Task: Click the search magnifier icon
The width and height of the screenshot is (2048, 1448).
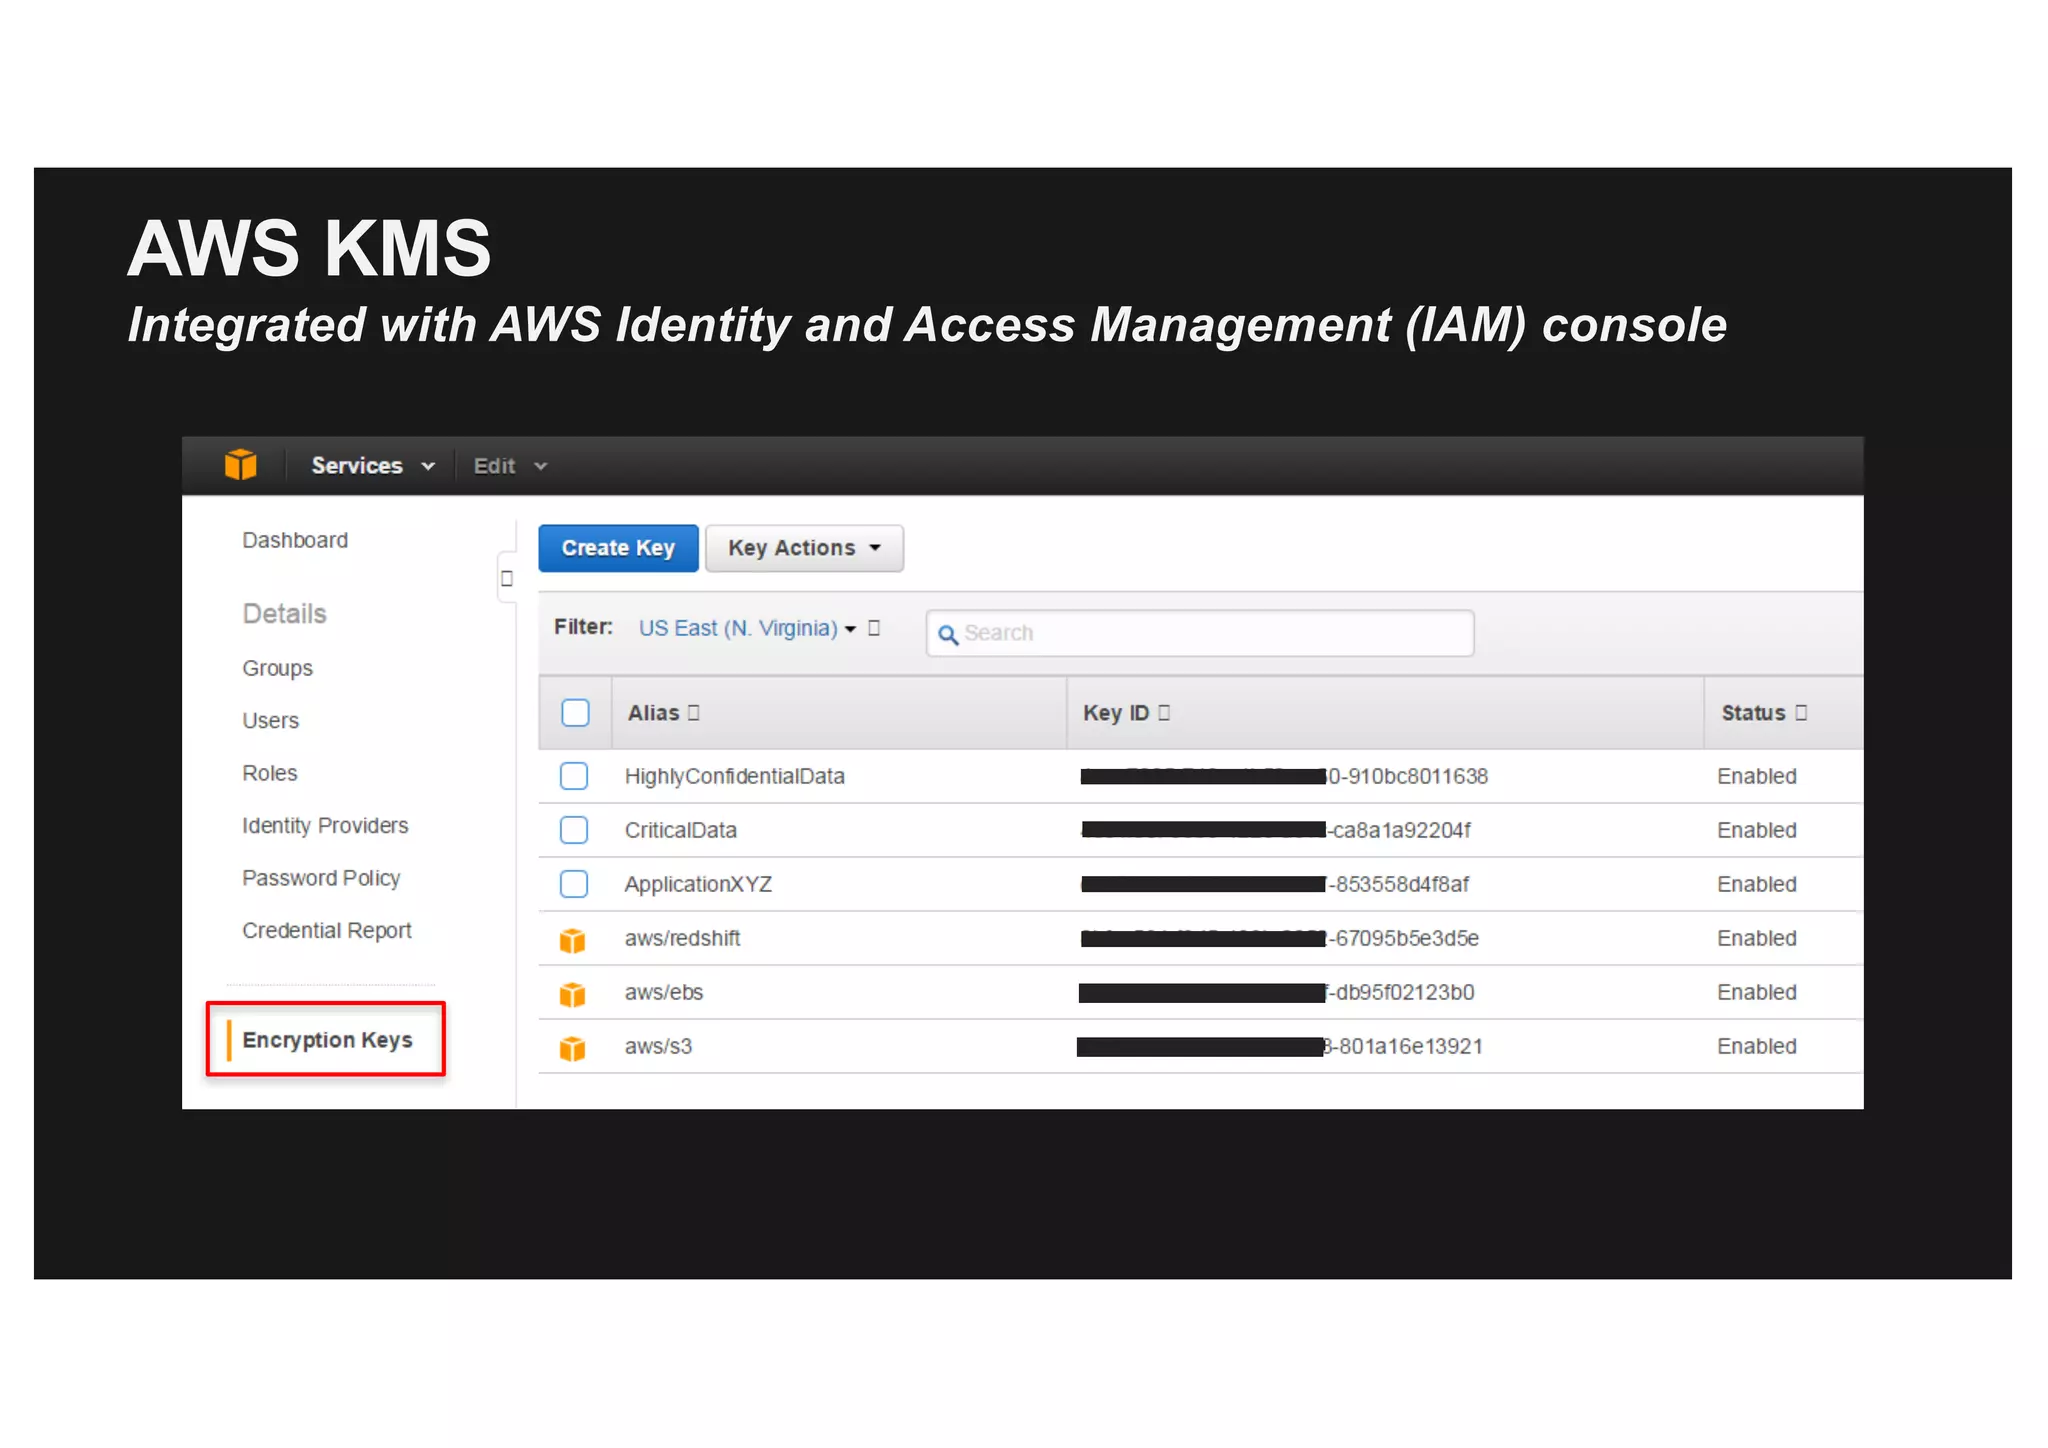Action: 948,634
